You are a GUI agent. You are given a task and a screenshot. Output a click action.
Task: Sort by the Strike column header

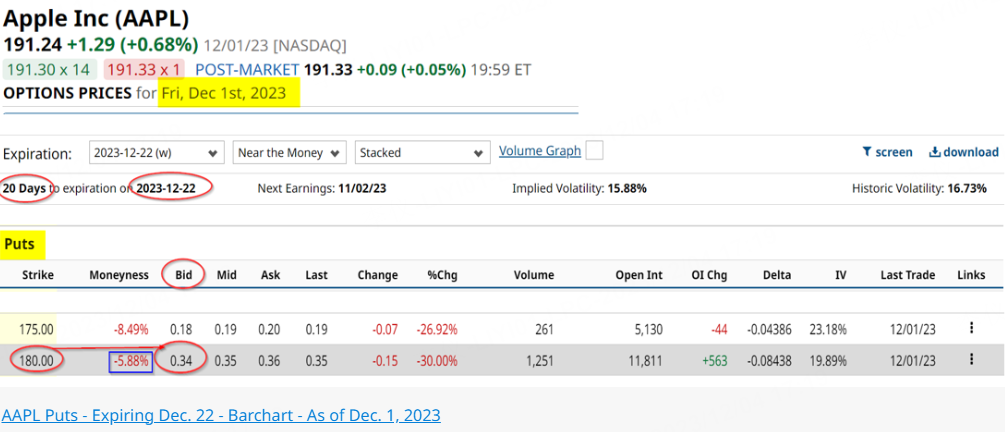point(38,275)
